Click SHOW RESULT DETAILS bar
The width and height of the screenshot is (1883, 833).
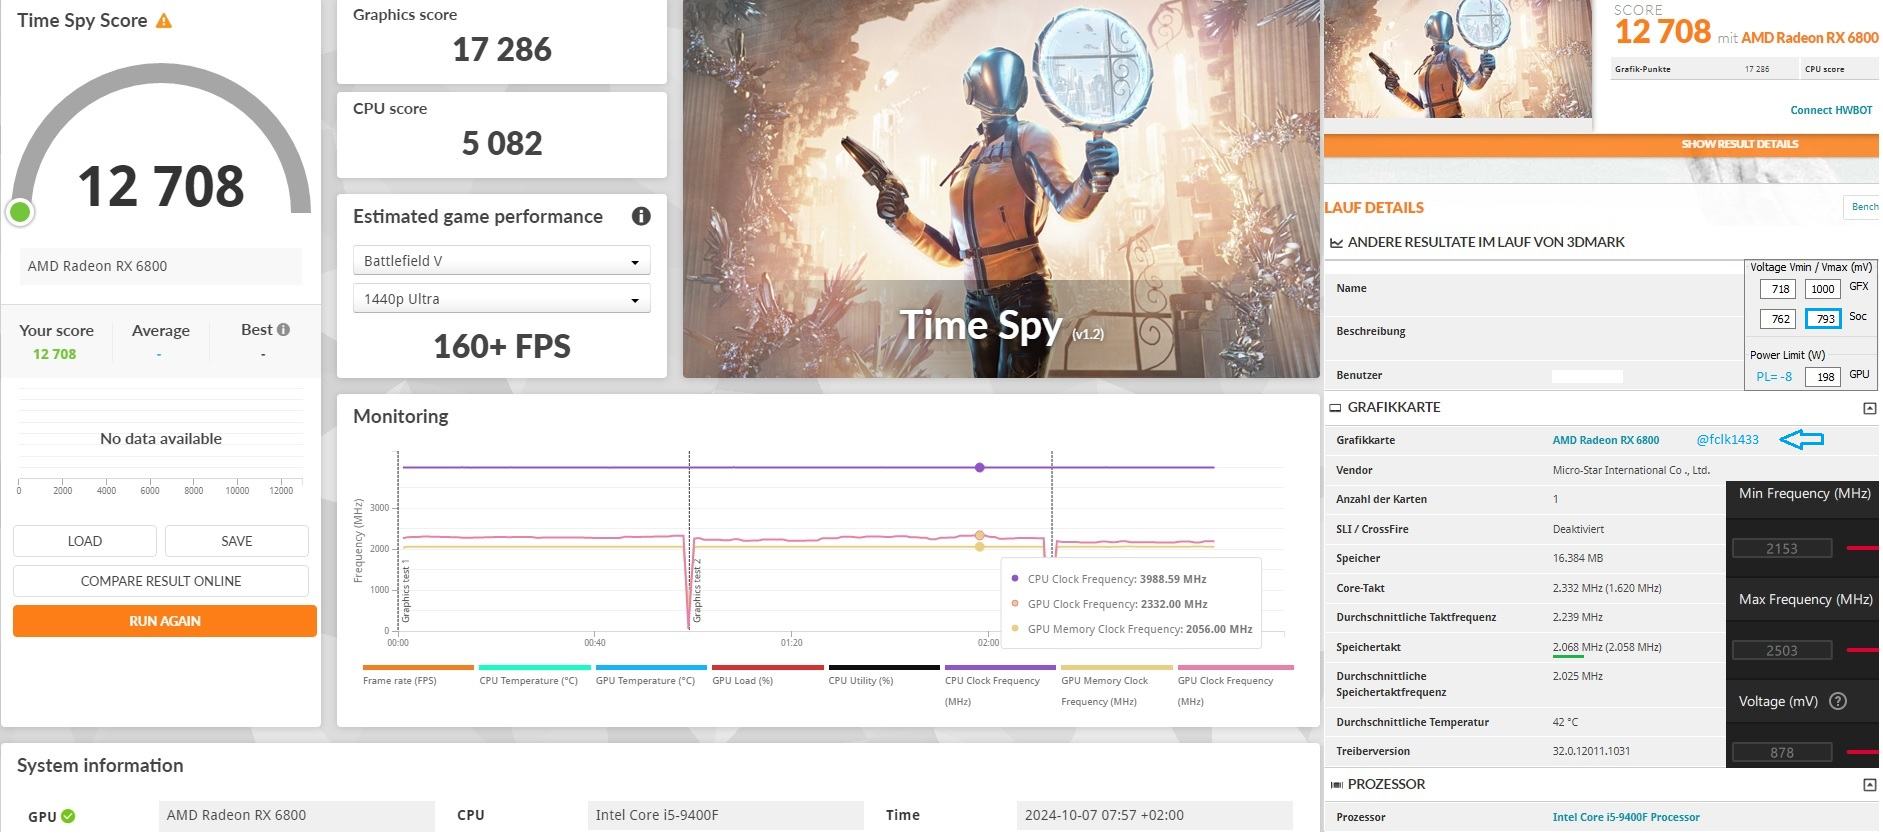point(1601,144)
